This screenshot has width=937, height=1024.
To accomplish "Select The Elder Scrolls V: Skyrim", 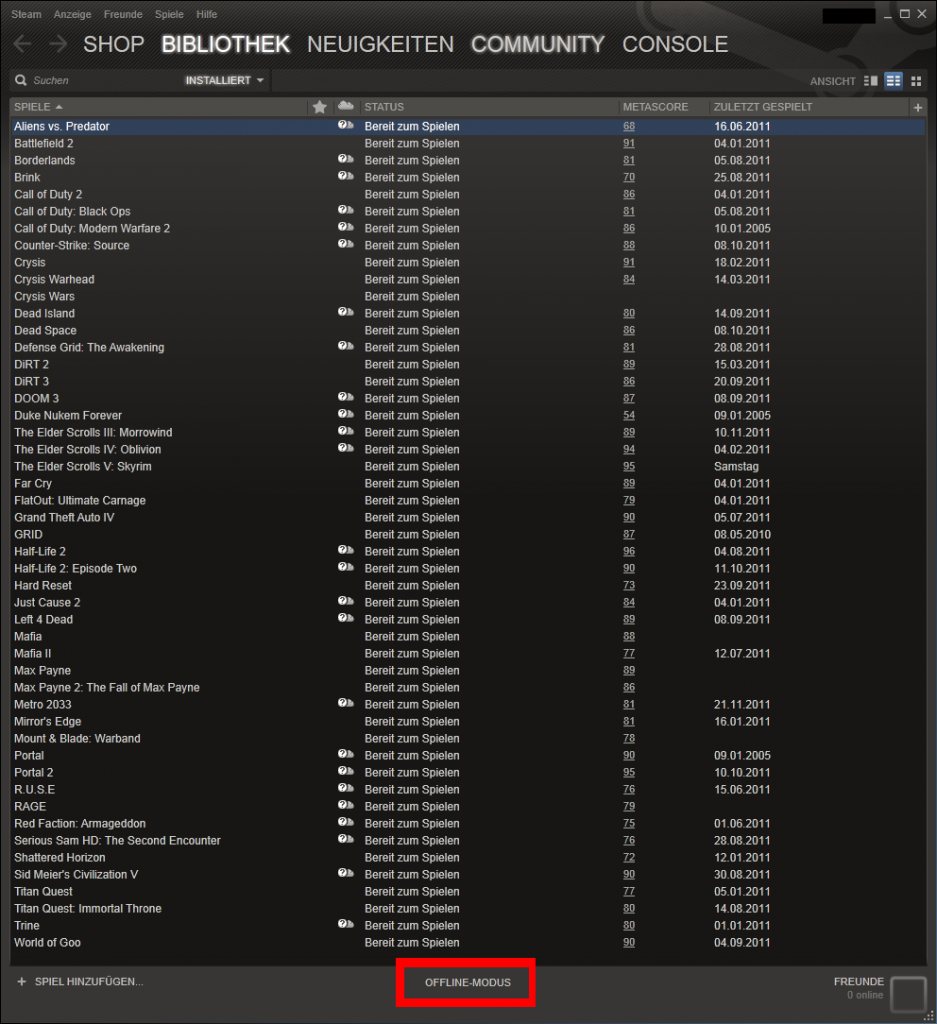I will pos(468,467).
